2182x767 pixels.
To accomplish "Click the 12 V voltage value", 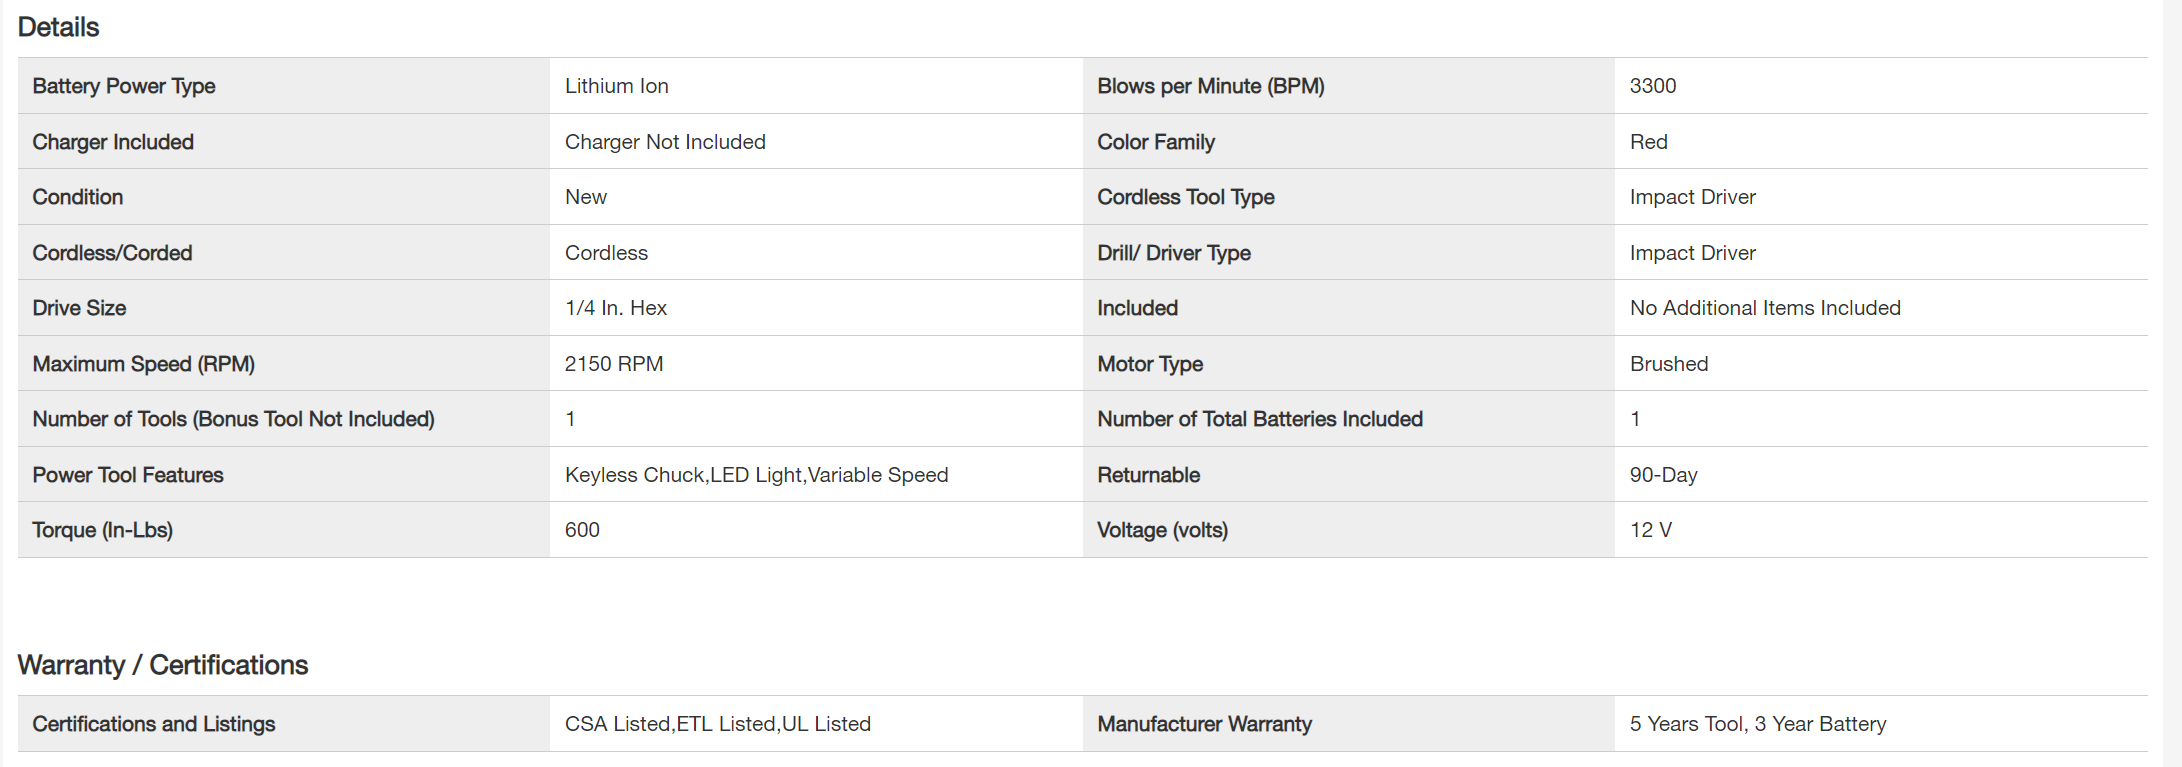I will 1650,530.
